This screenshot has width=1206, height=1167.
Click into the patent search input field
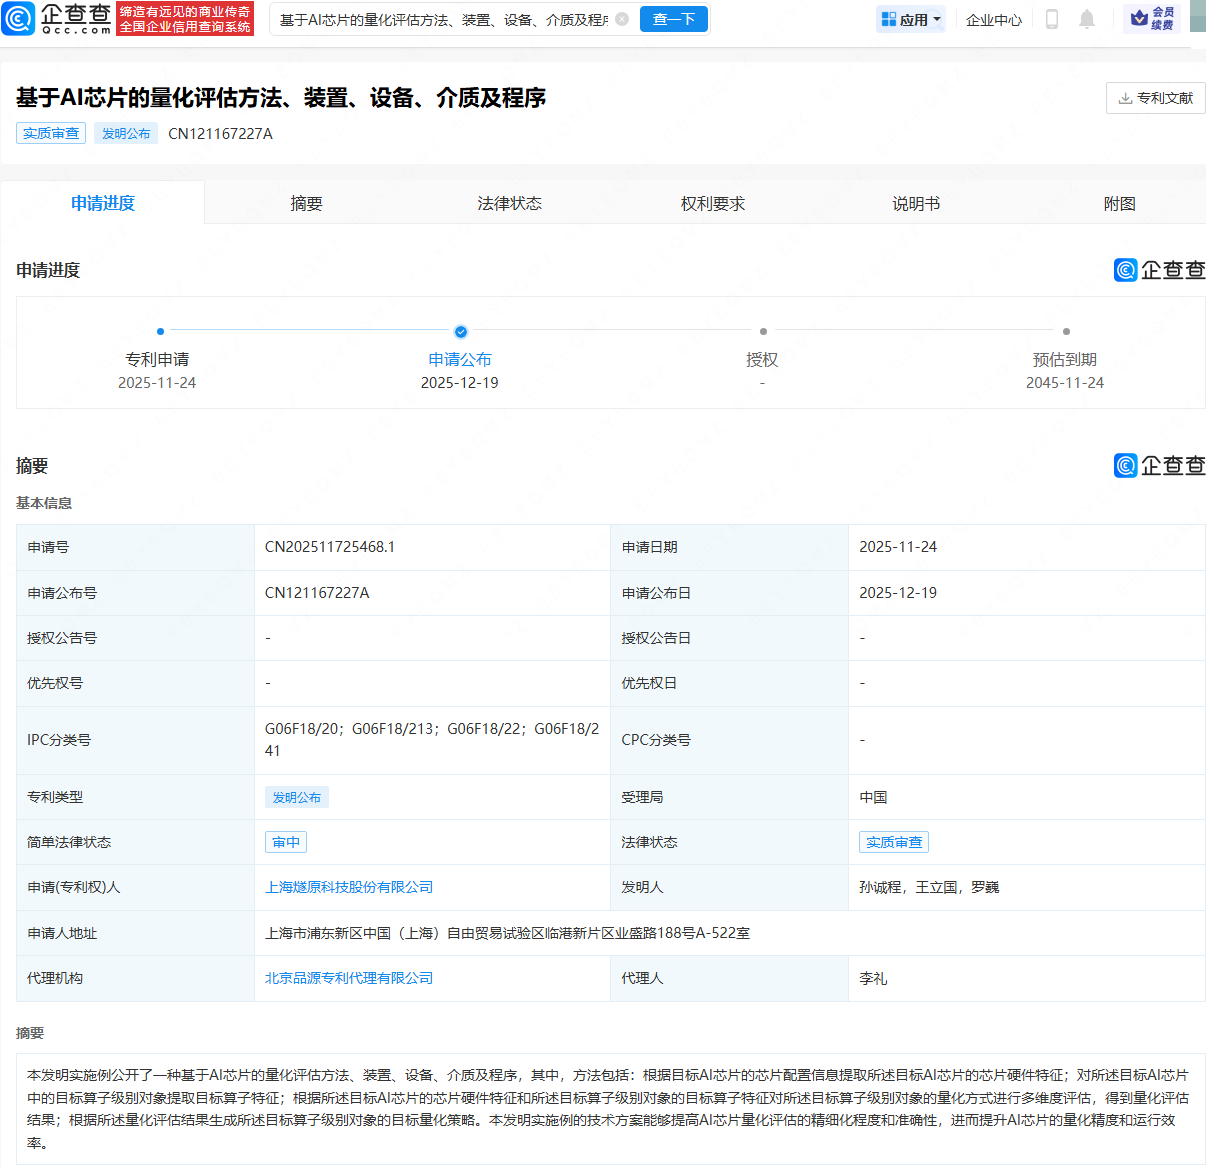click(x=443, y=19)
